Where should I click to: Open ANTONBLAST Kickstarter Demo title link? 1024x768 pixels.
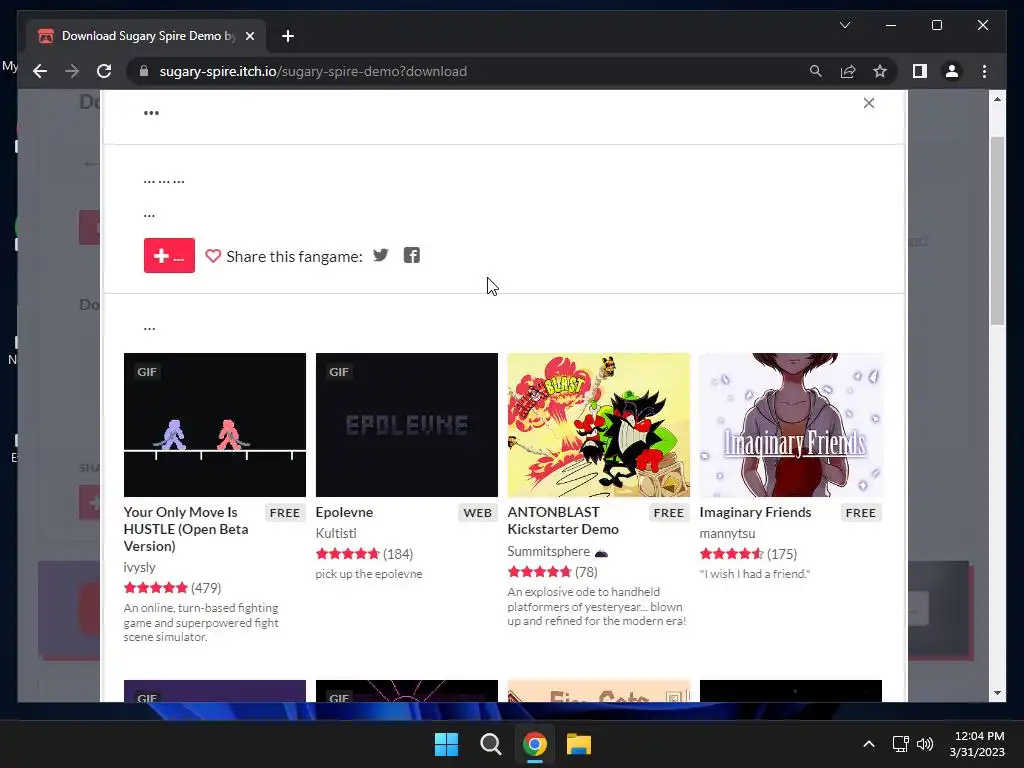pos(563,520)
